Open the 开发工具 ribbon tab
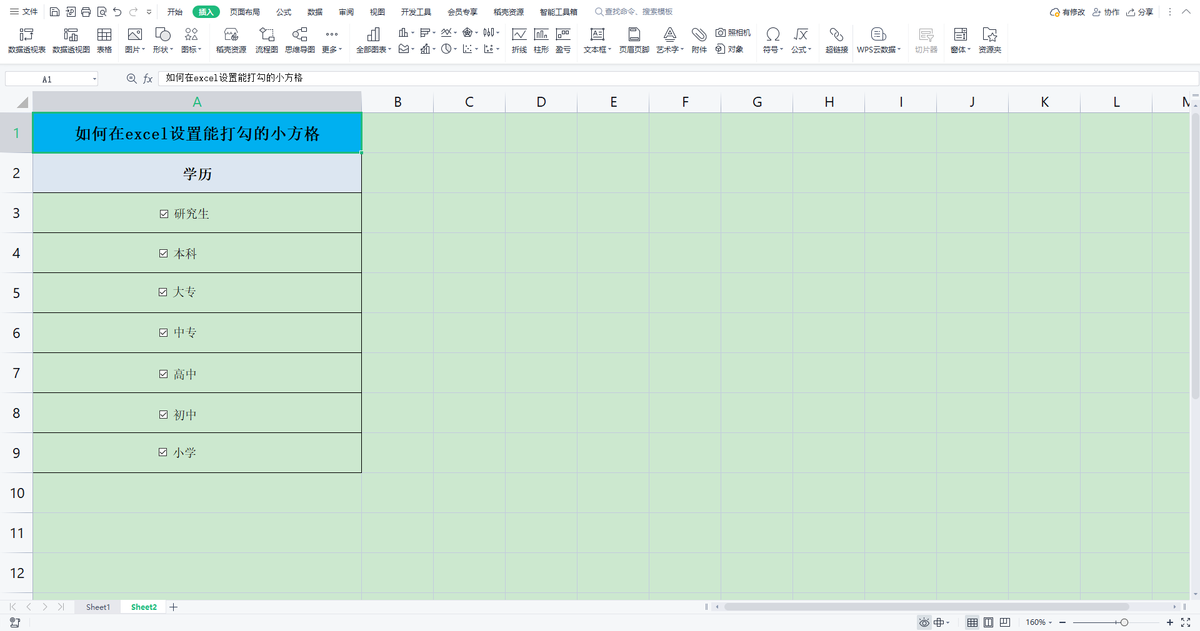1200x631 pixels. pyautogui.click(x=416, y=12)
